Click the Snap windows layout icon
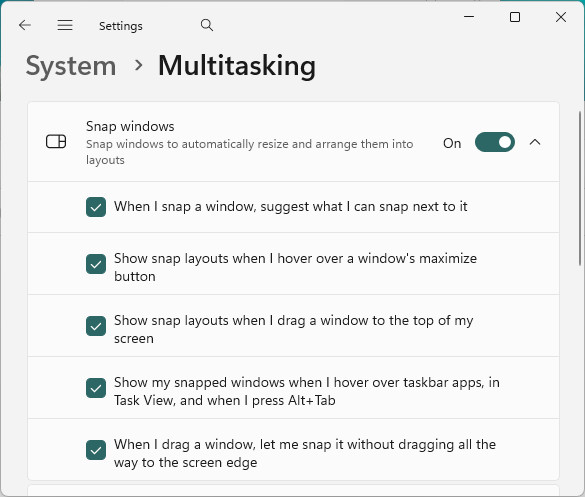This screenshot has width=585, height=497. coord(56,142)
